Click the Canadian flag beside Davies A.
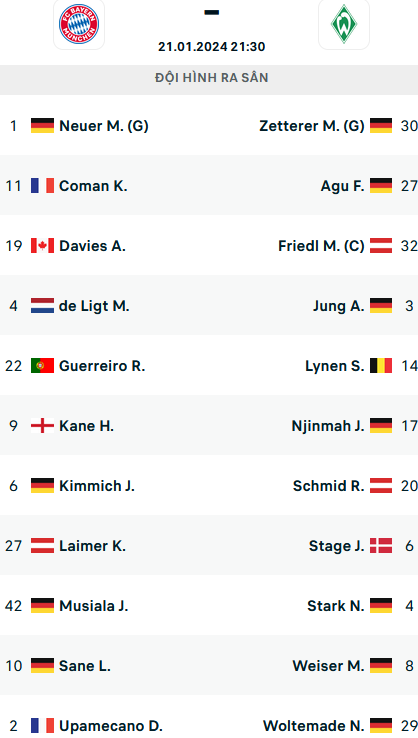Image resolution: width=418 pixels, height=738 pixels. point(42,246)
